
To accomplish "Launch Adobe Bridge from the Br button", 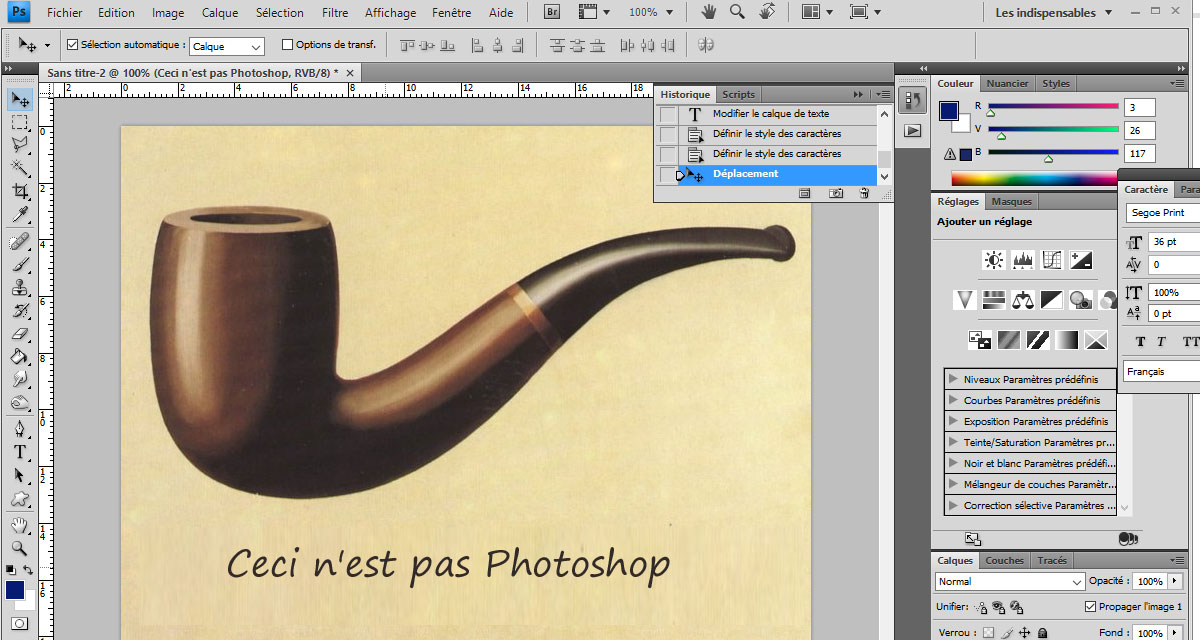I will [553, 12].
